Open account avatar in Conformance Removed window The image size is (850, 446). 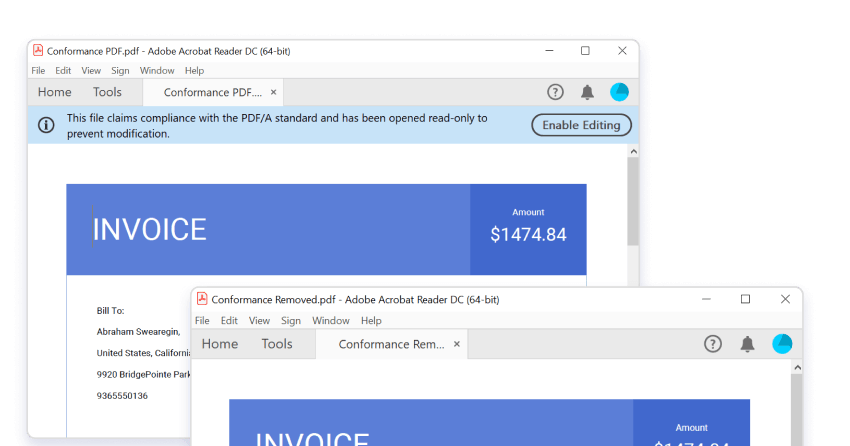[x=782, y=344]
